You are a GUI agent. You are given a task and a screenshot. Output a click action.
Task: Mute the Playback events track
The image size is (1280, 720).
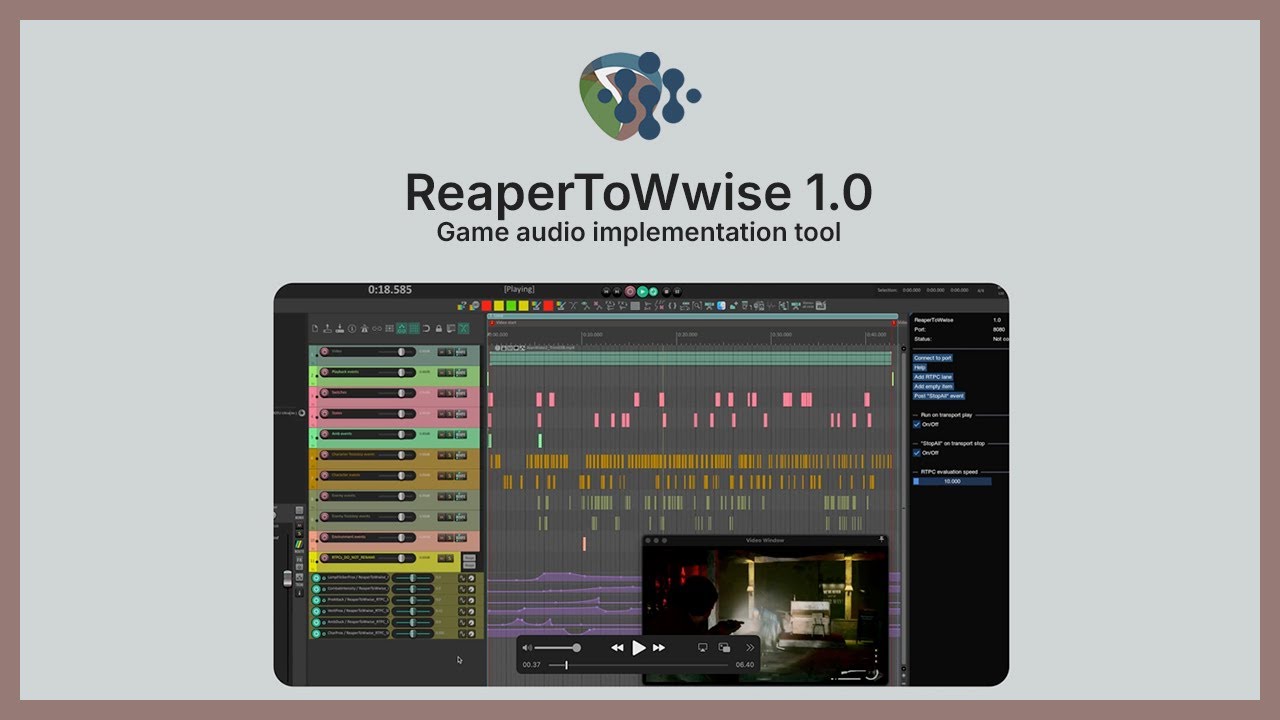441,372
